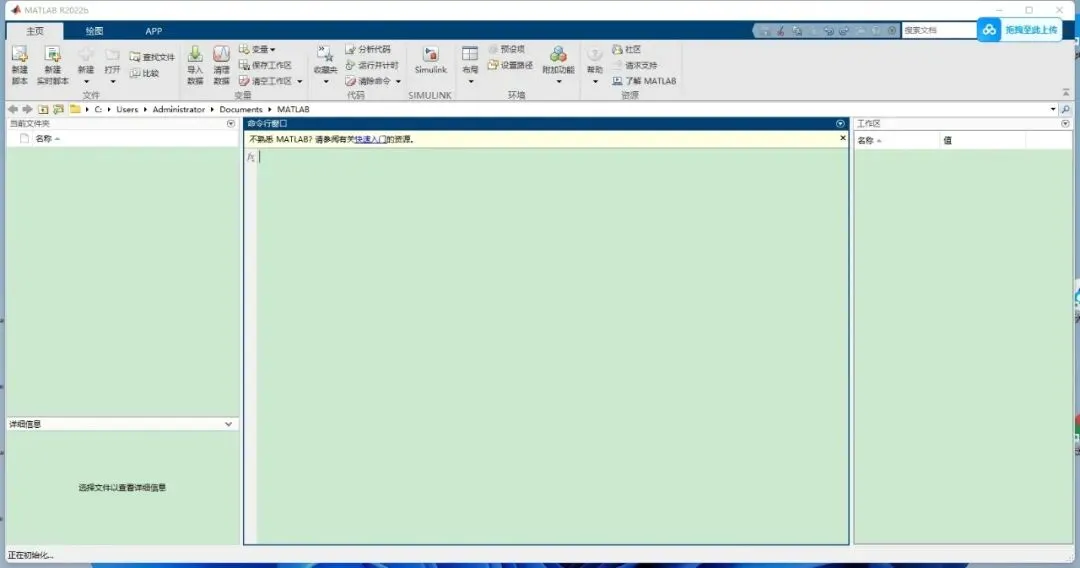Screen dimensions: 1080x568
Task: Click 清空工作区 (Clear Workspace) button
Action: [x=265, y=81]
